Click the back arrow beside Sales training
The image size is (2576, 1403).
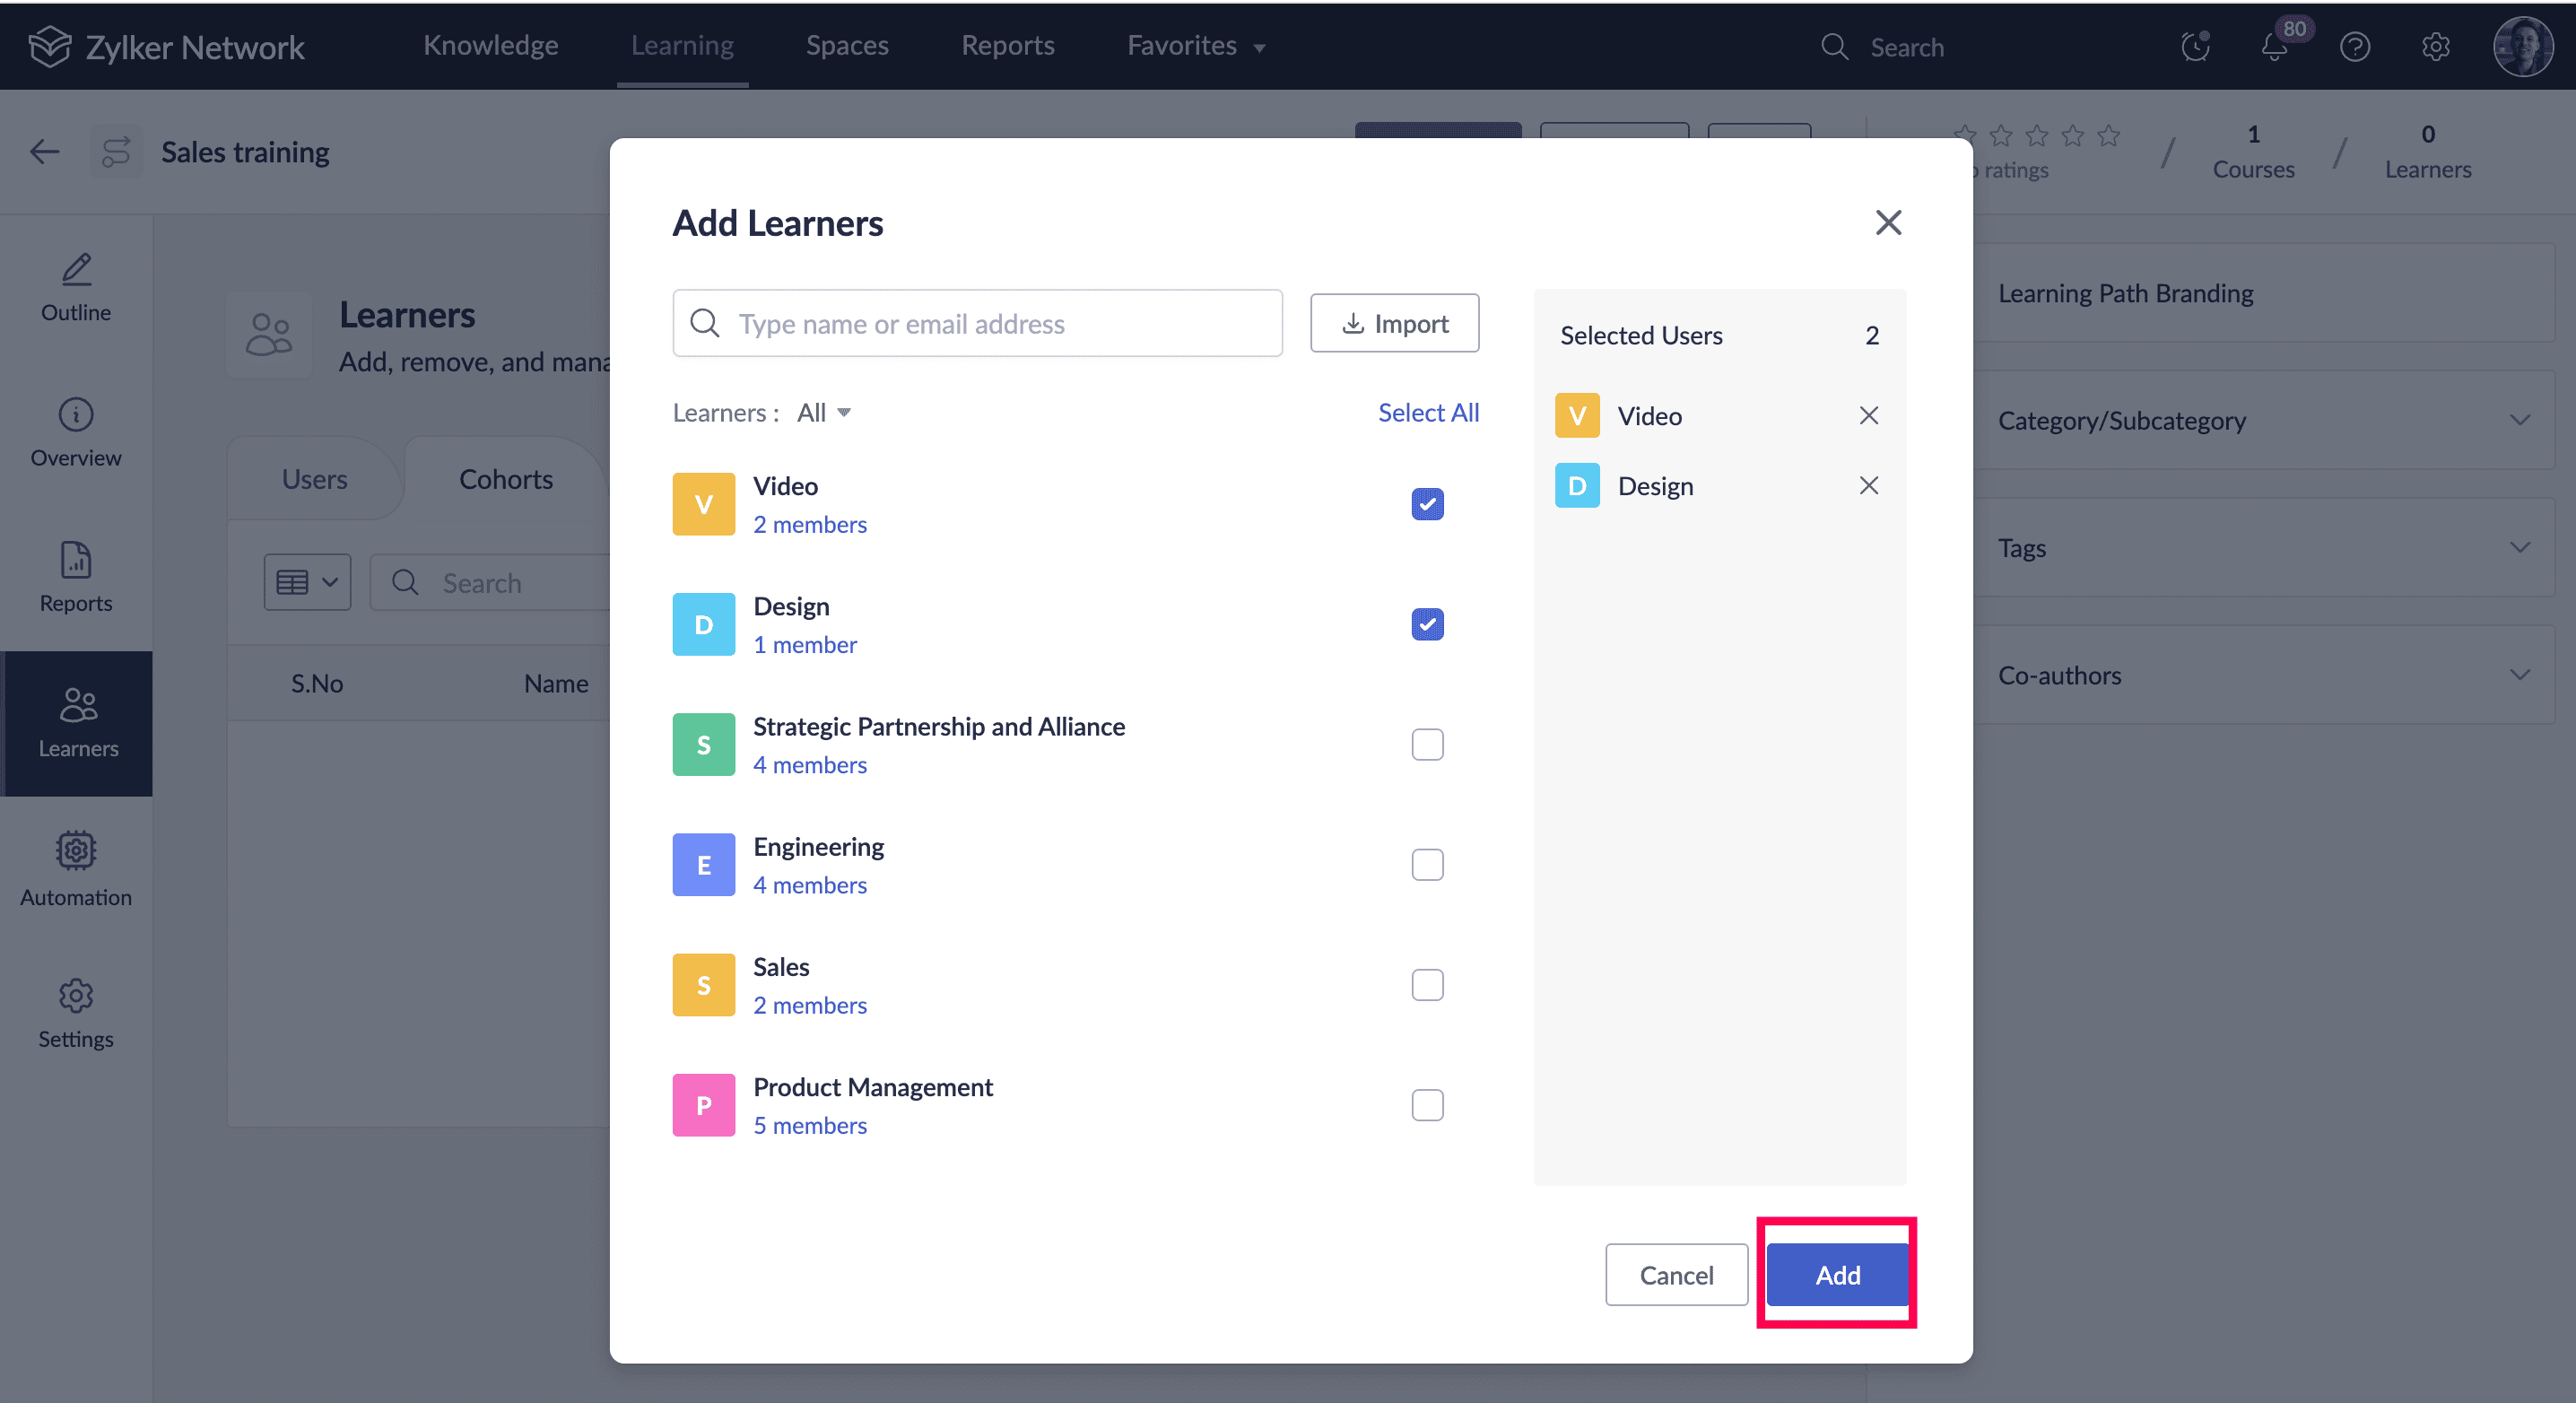tap(45, 152)
